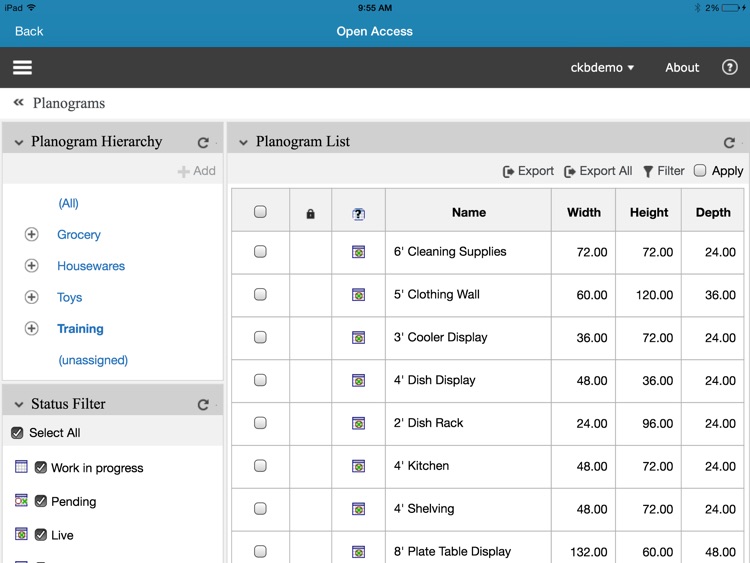Sort by the Name column header
The image size is (750, 563).
coord(469,212)
